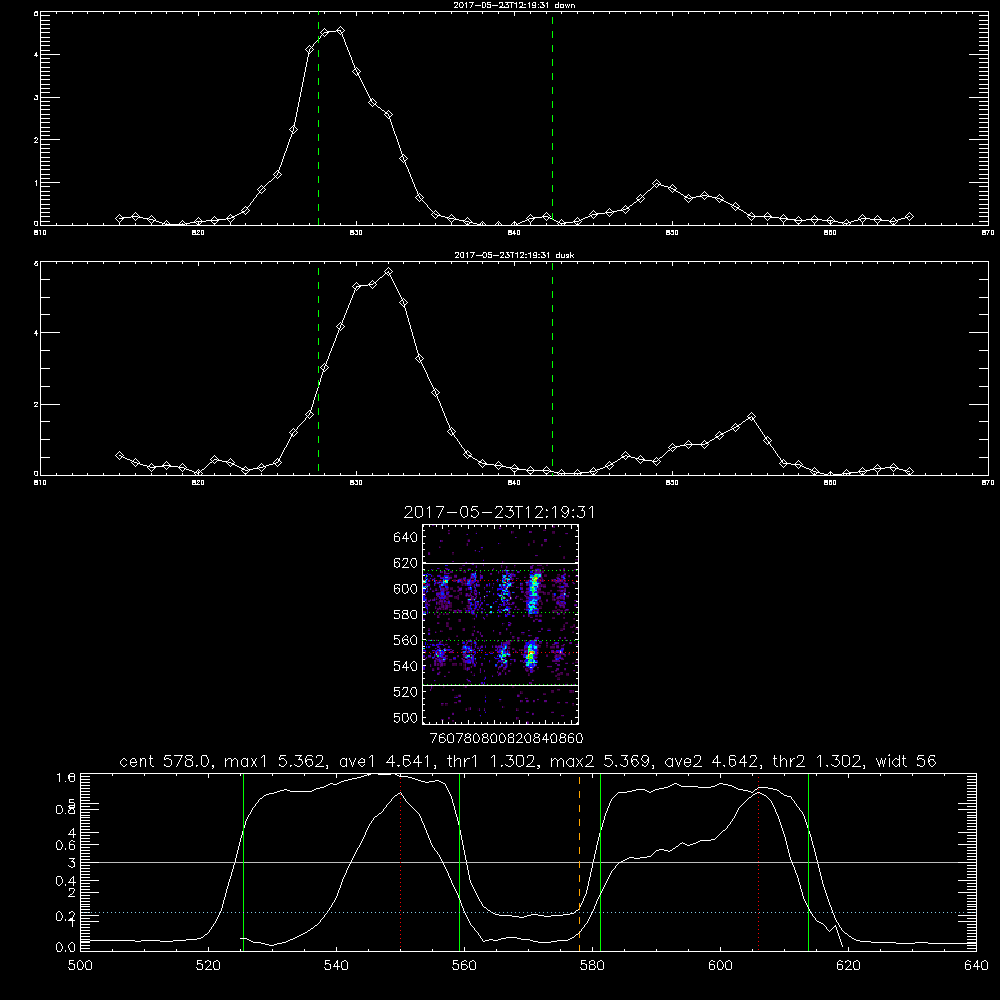Viewport: 1000px width, 1000px height.
Task: Click the "640" label on heatmap y-axis
Action: [406, 537]
